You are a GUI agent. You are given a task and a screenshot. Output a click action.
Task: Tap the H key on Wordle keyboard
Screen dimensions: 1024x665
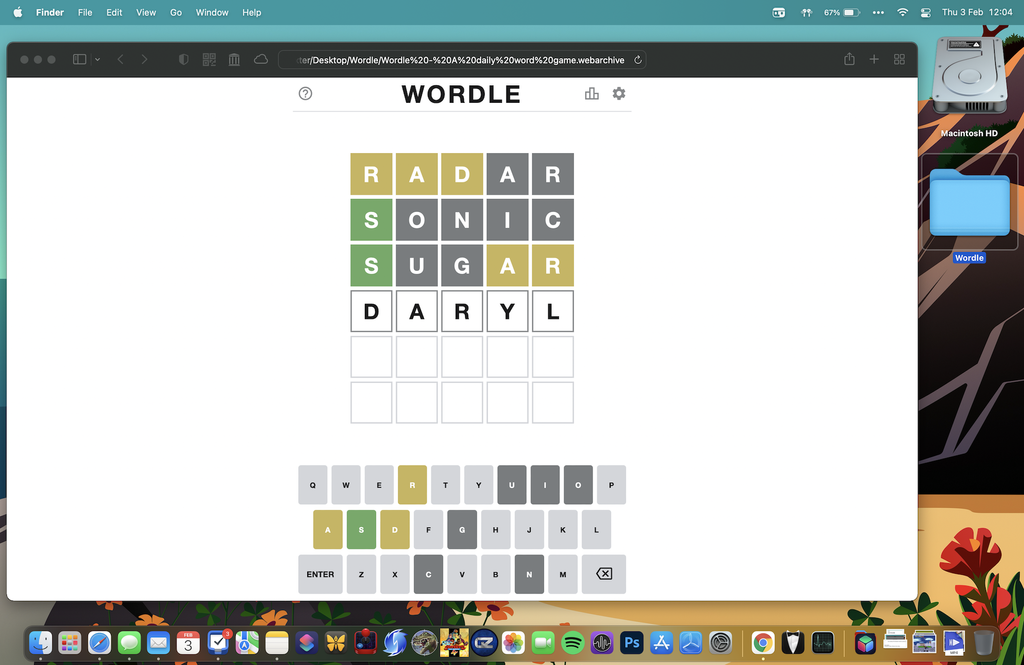click(496, 529)
